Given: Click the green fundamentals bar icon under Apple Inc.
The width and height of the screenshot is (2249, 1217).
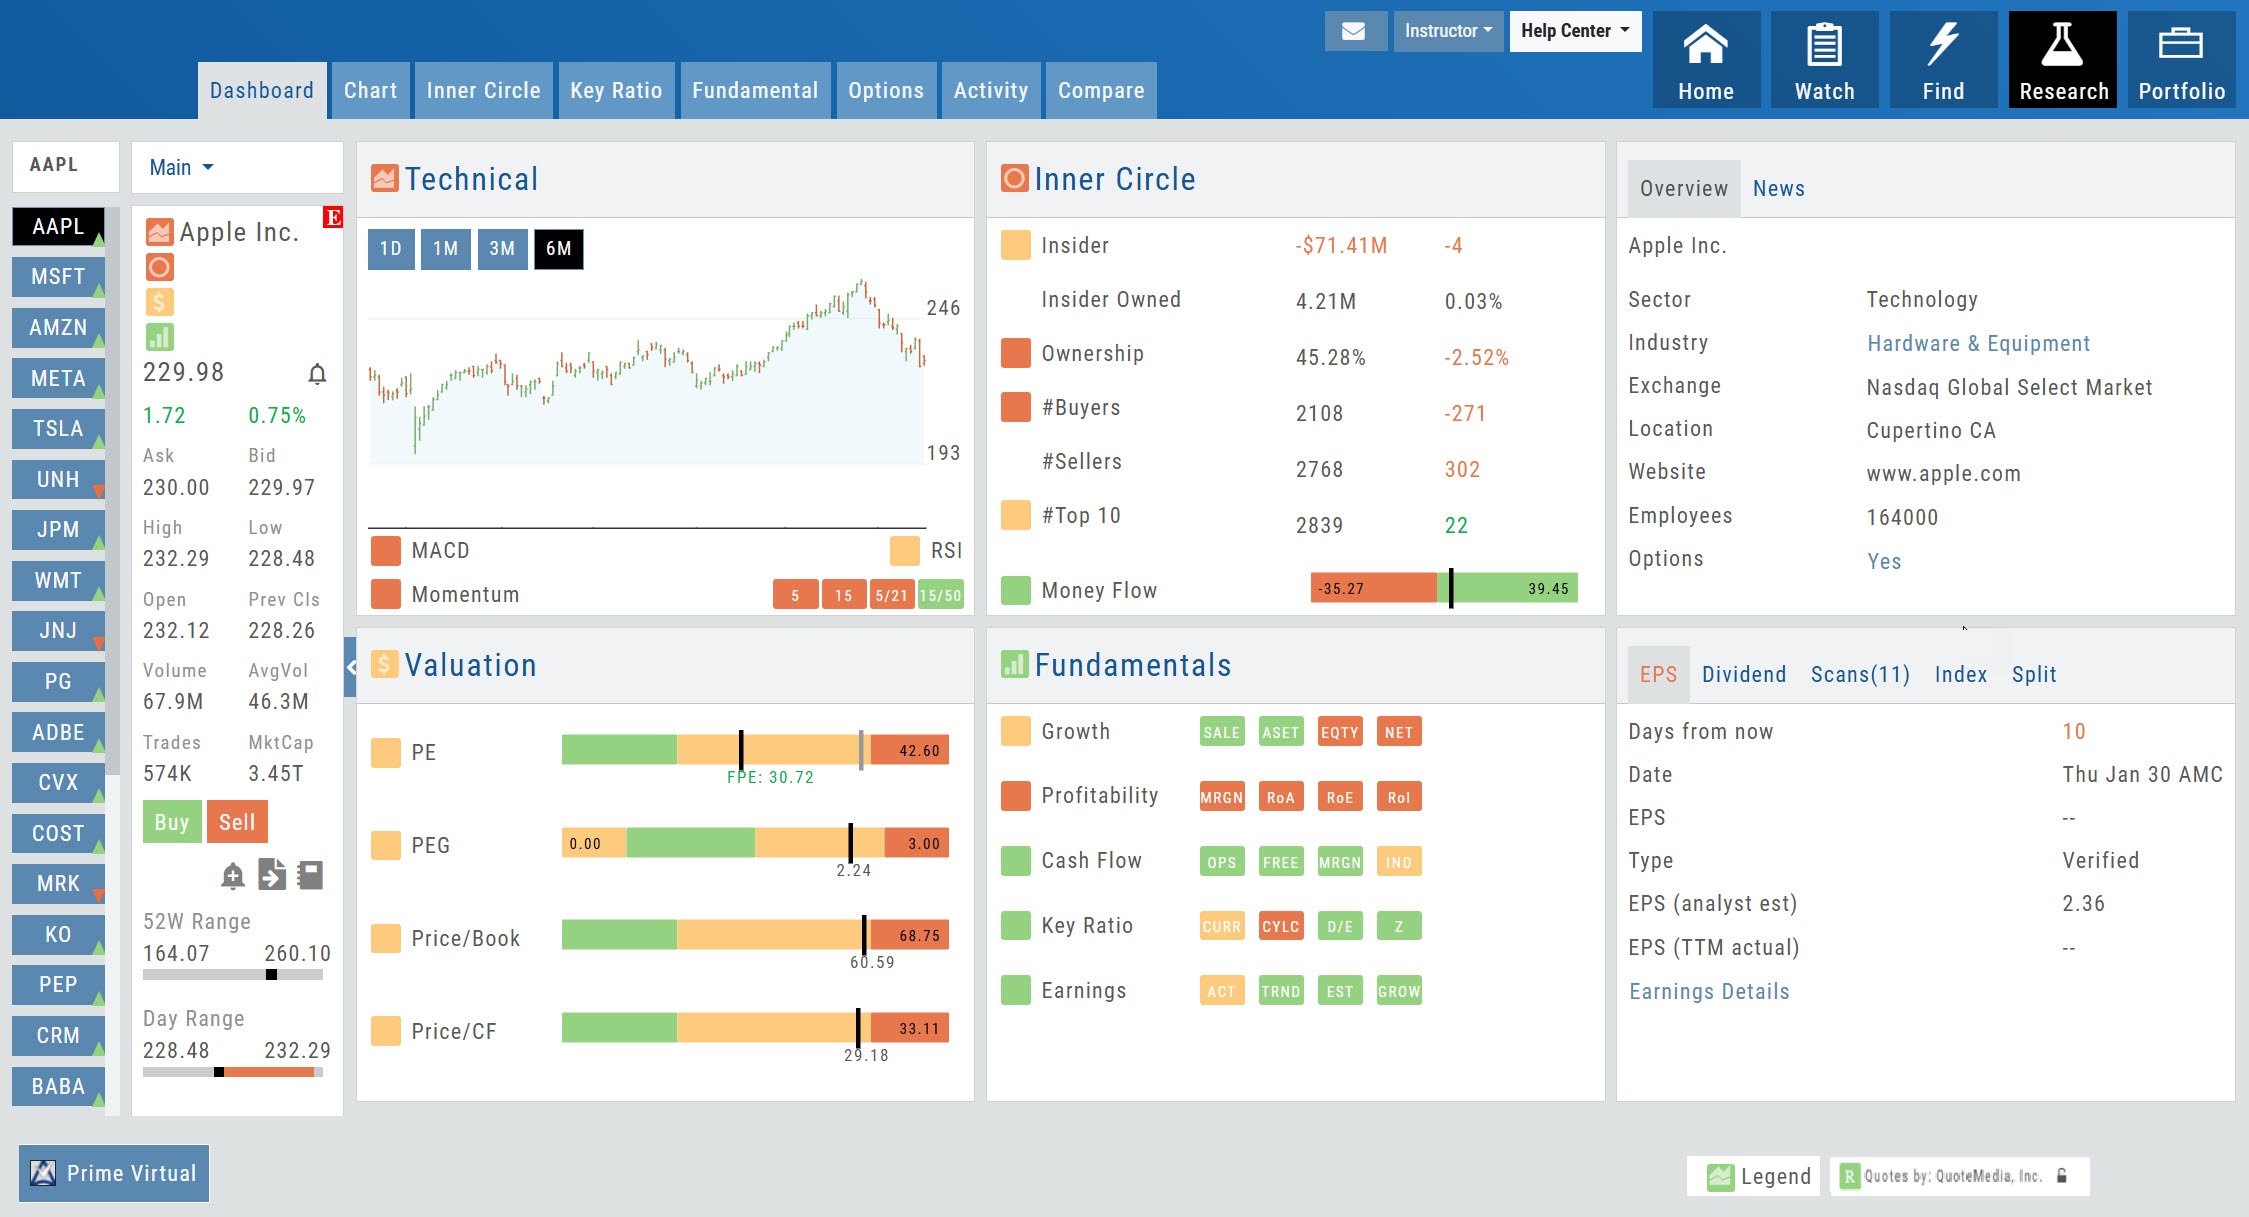Looking at the screenshot, I should pos(159,337).
